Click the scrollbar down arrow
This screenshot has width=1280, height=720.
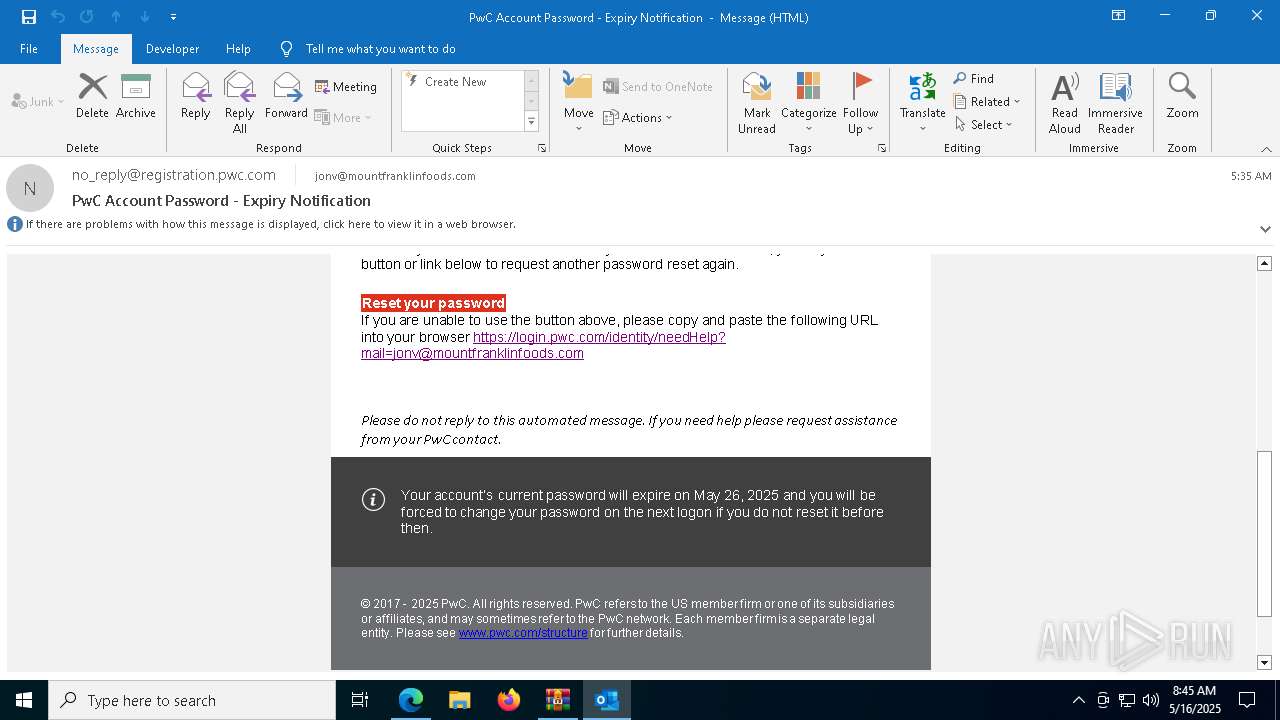coord(1264,662)
